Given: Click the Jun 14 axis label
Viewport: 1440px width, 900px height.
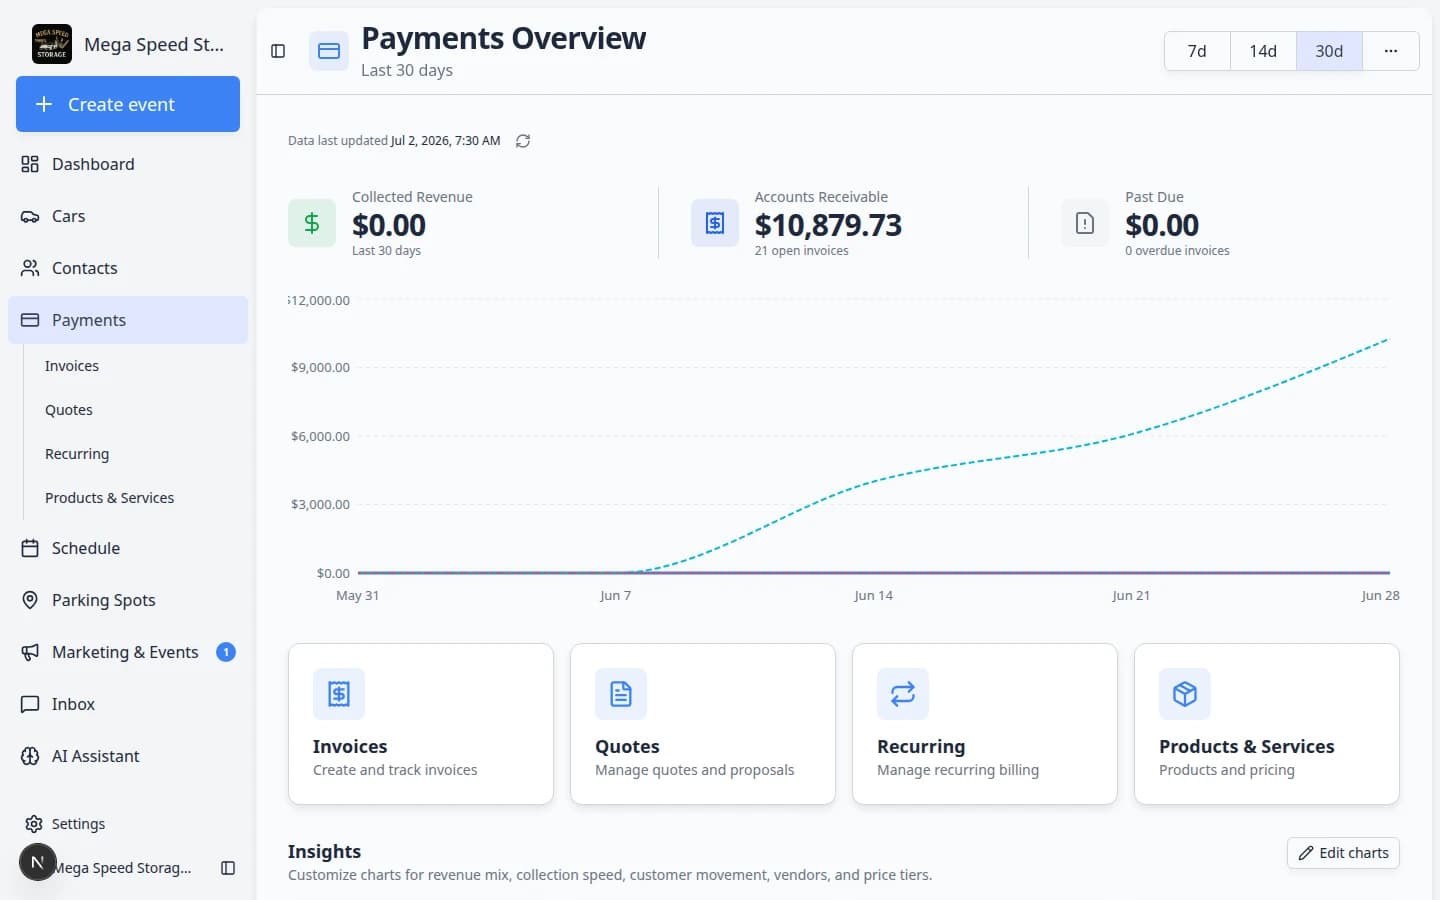Looking at the screenshot, I should coord(873,595).
